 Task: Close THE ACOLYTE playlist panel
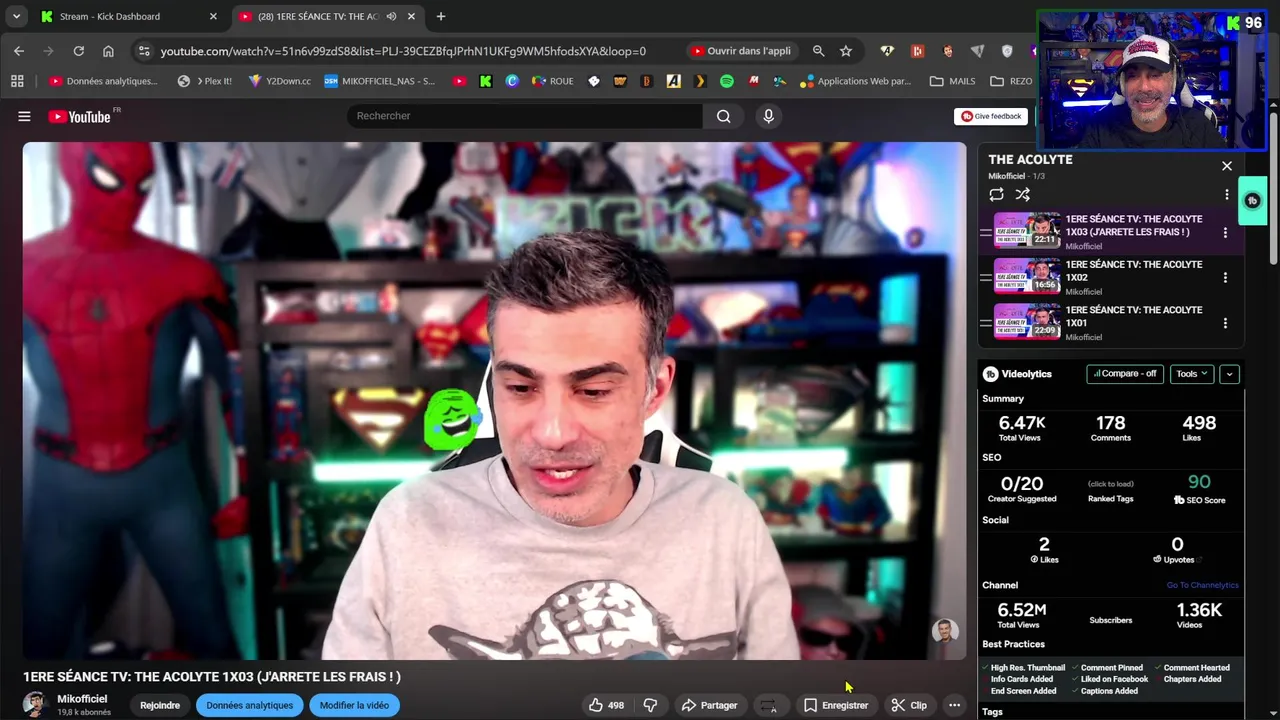1227,166
